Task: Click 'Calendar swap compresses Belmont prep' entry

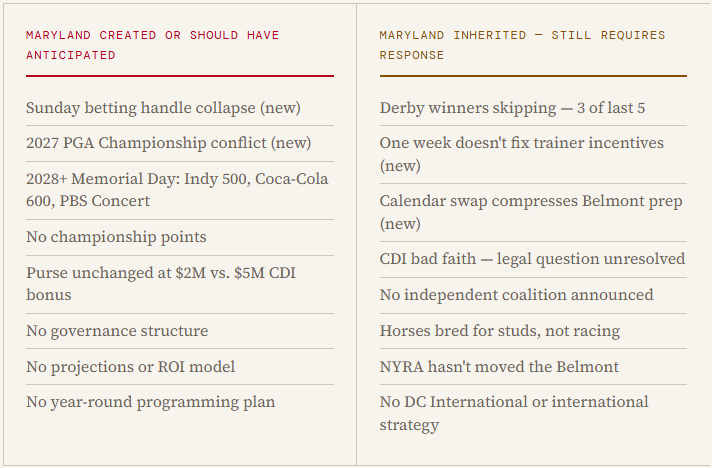Action: tap(533, 212)
